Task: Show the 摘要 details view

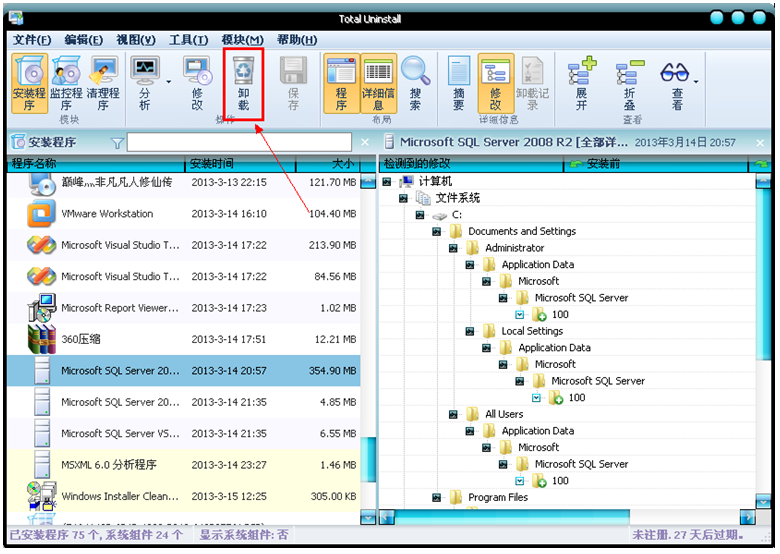Action: coord(459,84)
